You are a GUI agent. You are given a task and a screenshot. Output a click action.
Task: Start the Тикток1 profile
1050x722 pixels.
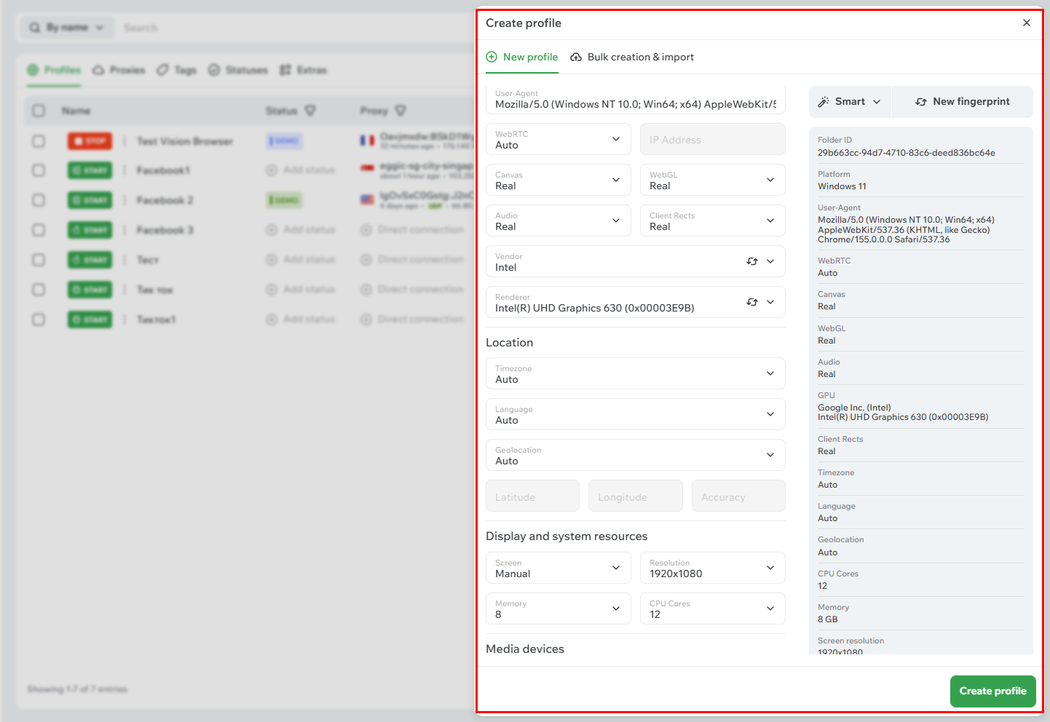click(90, 319)
